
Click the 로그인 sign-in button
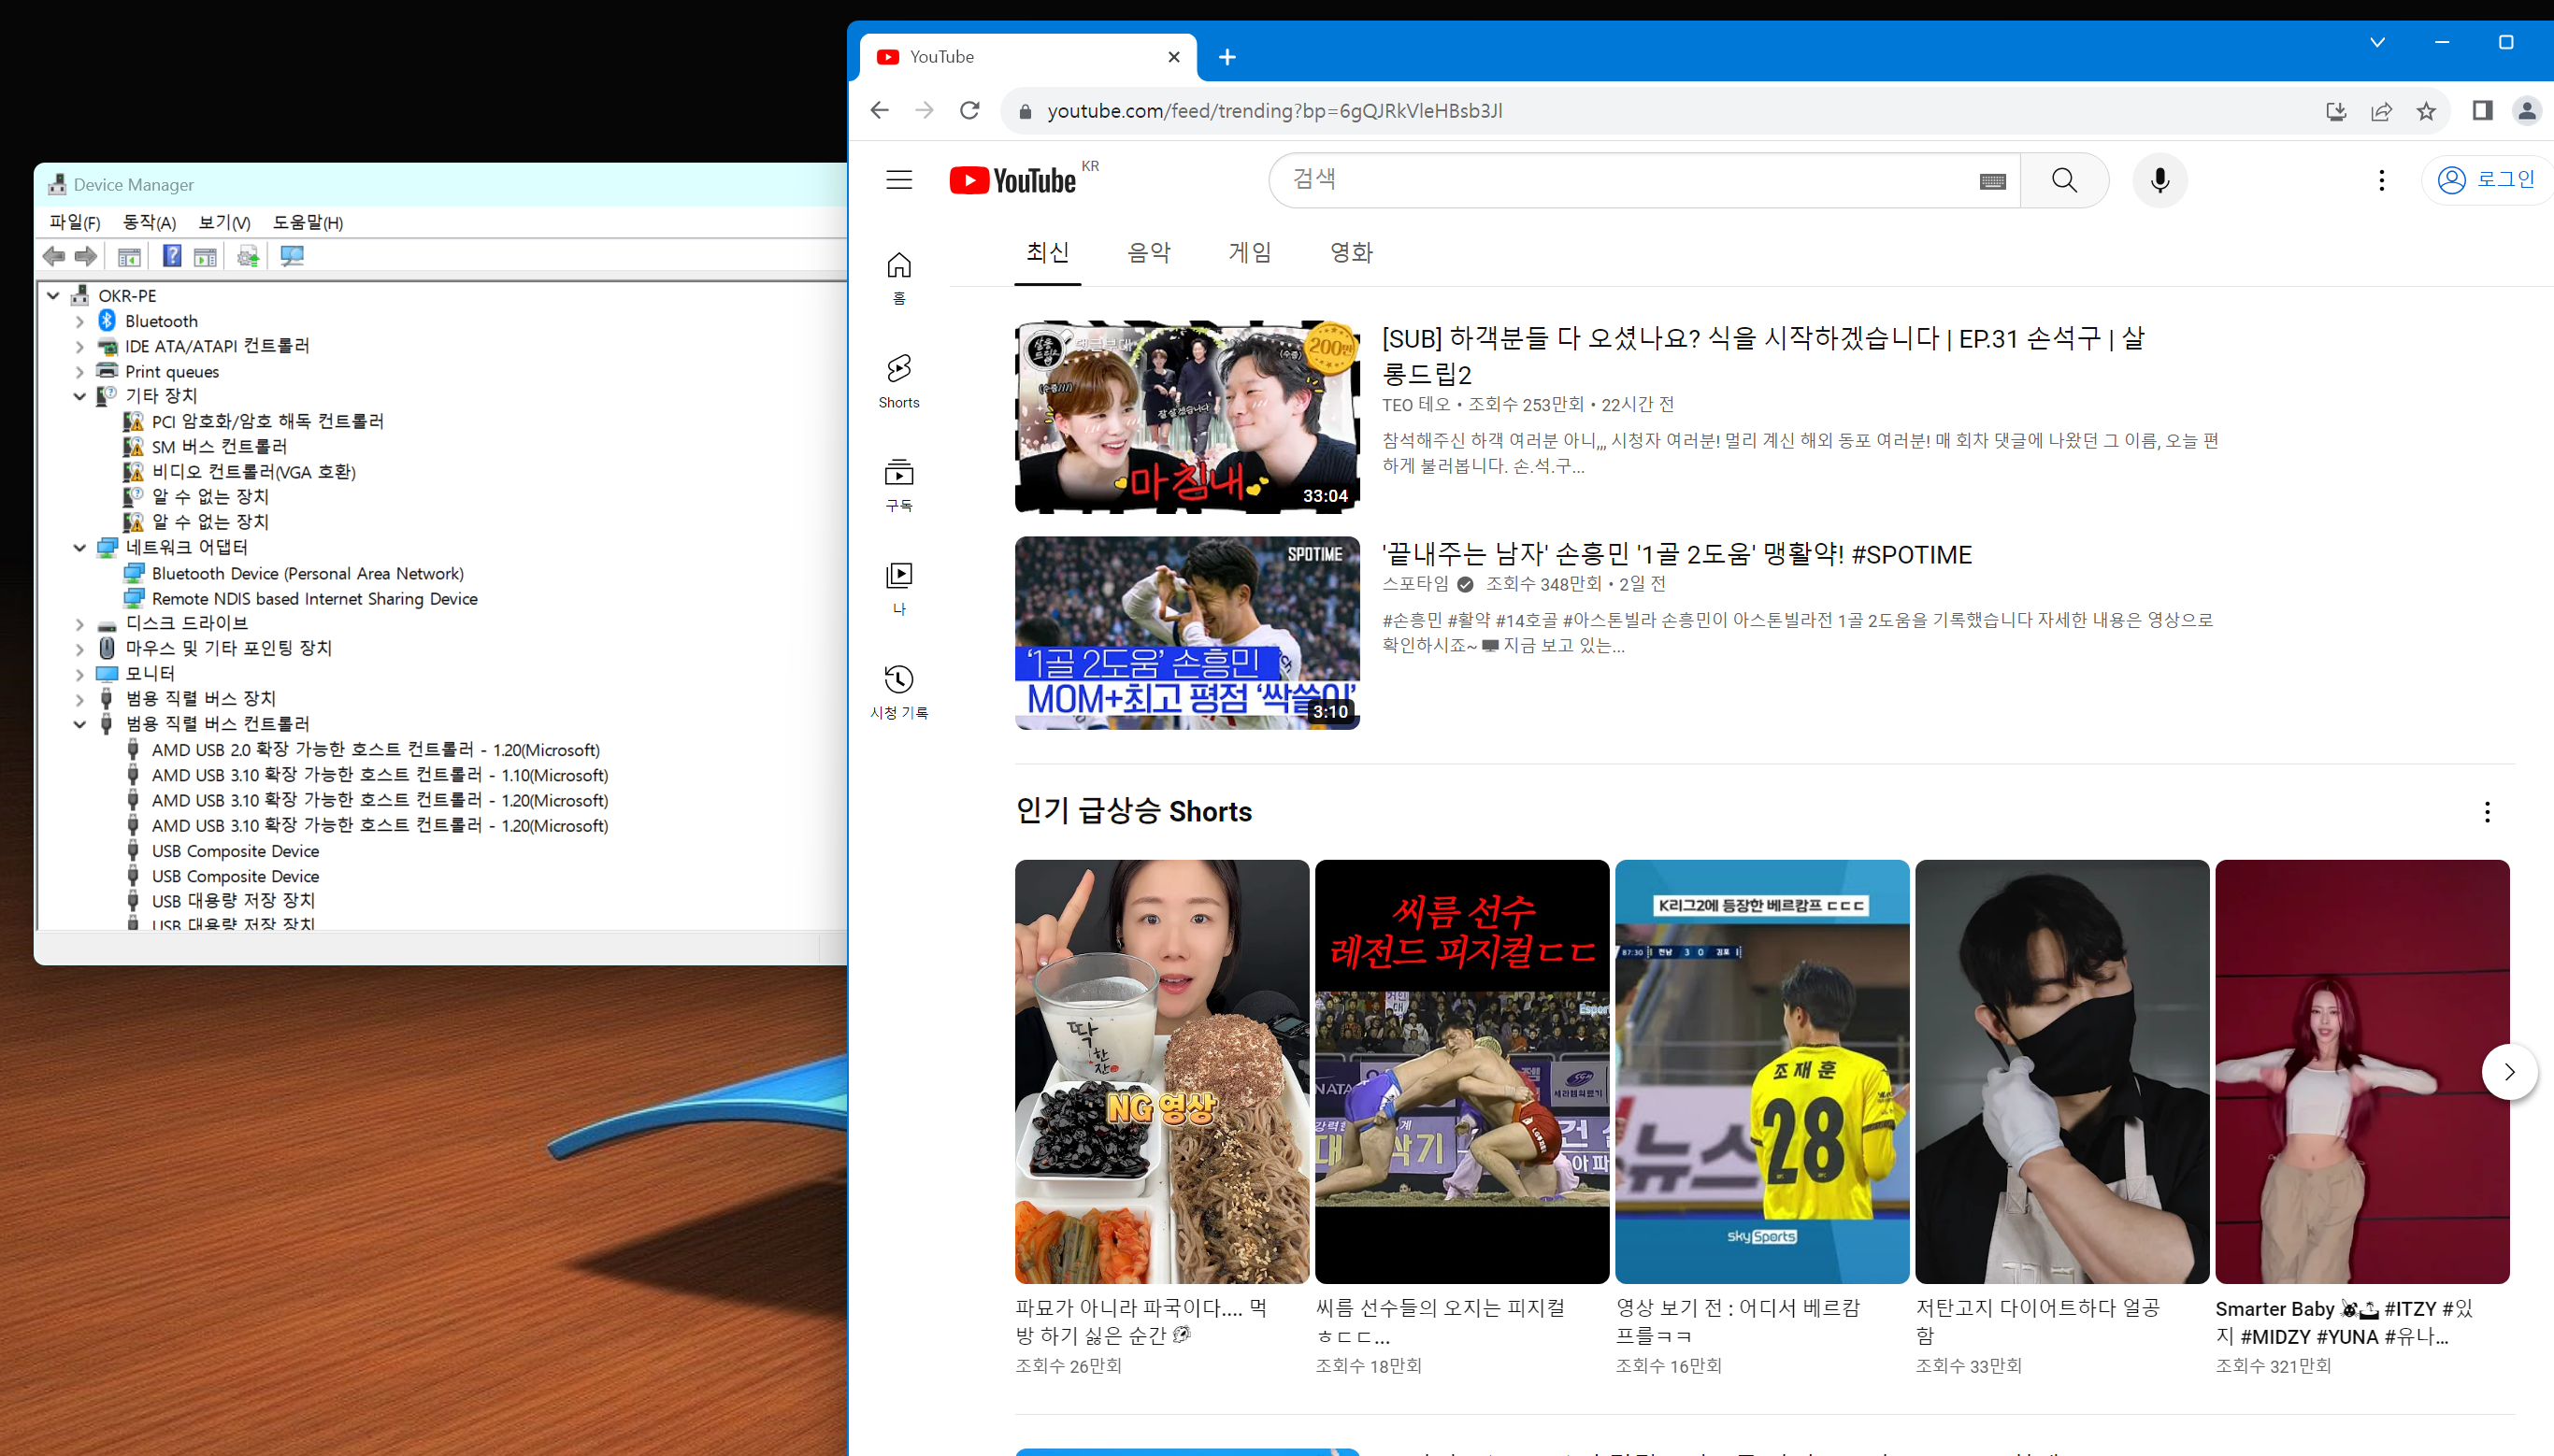click(x=2488, y=180)
